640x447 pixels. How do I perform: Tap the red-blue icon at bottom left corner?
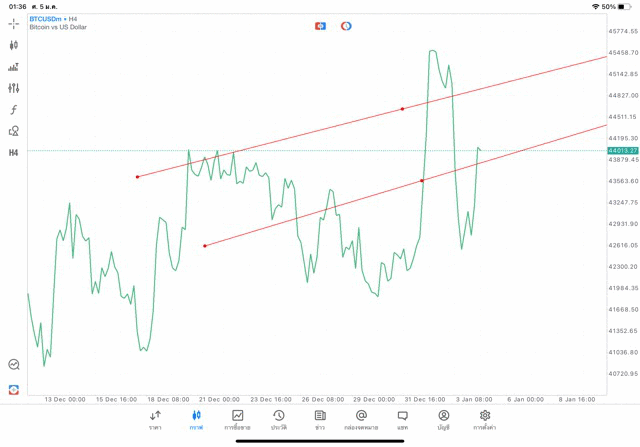coord(14,389)
